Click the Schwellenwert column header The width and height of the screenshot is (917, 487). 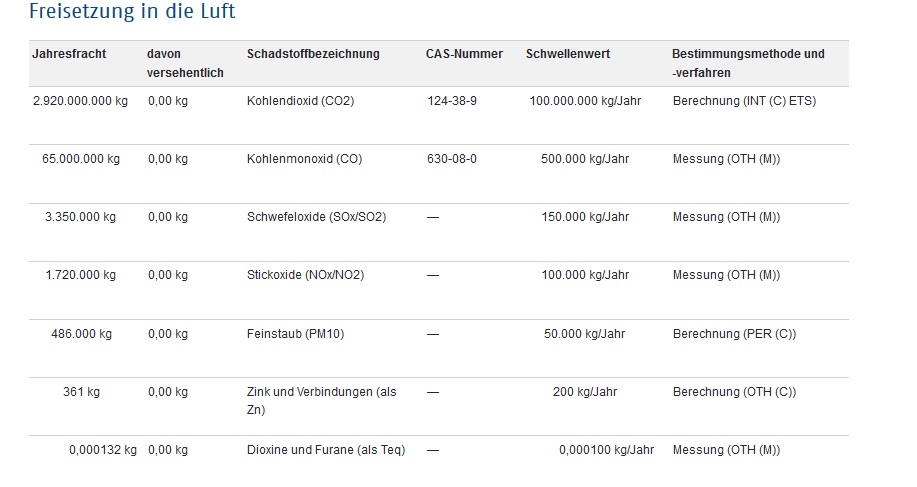pyautogui.click(x=567, y=54)
